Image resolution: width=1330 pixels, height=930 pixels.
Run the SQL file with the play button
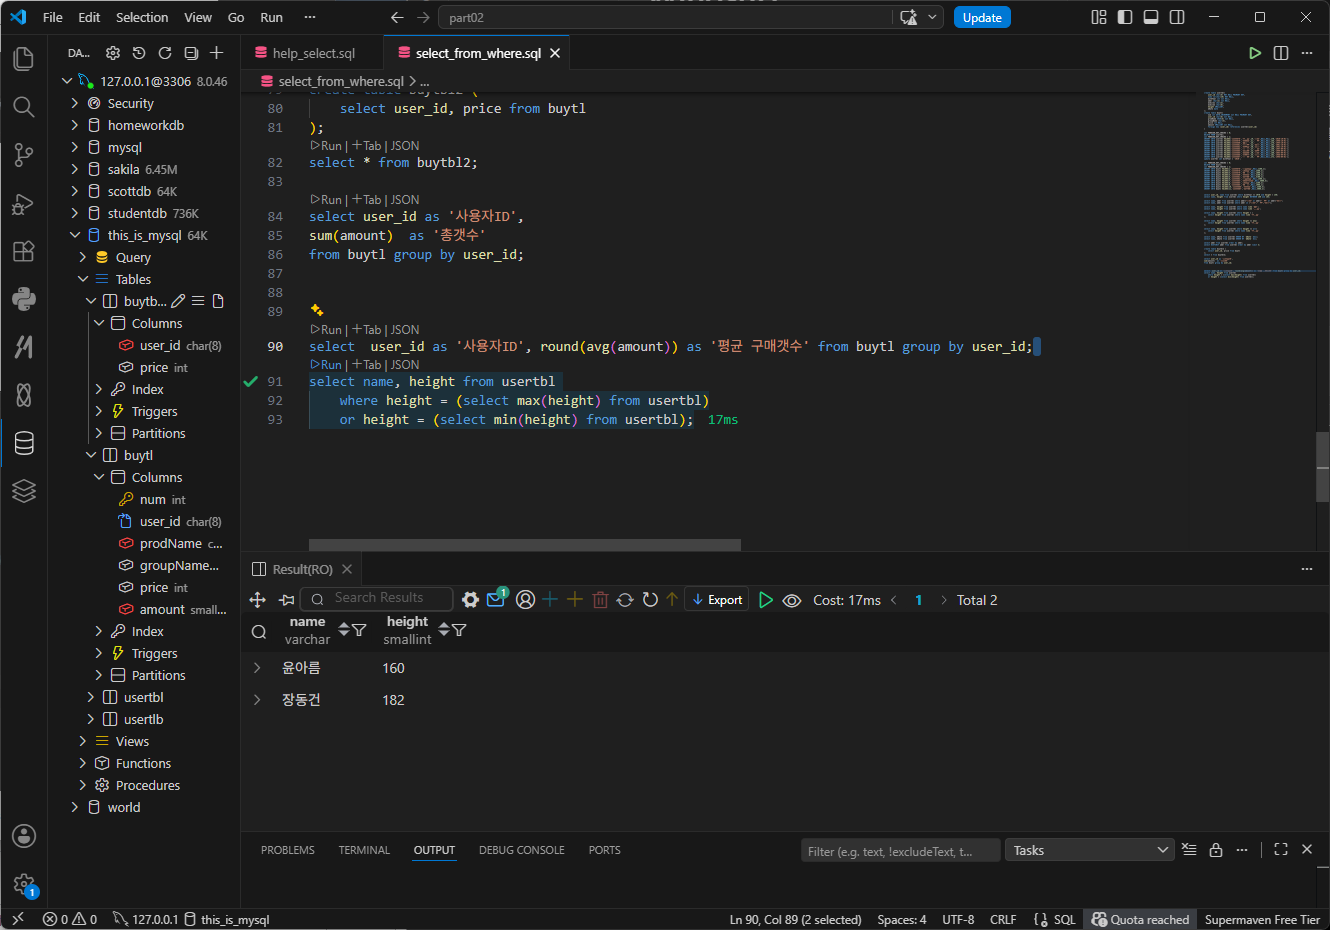[1255, 53]
